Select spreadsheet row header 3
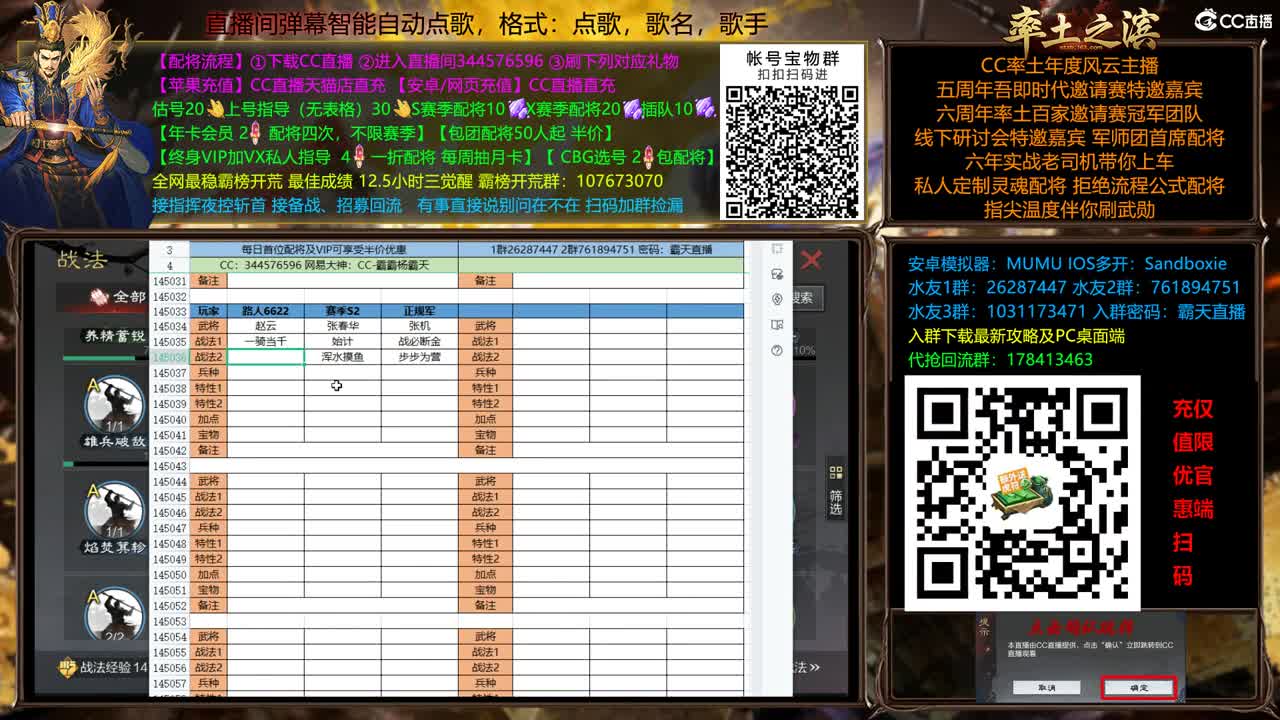1280x720 pixels. click(x=169, y=249)
